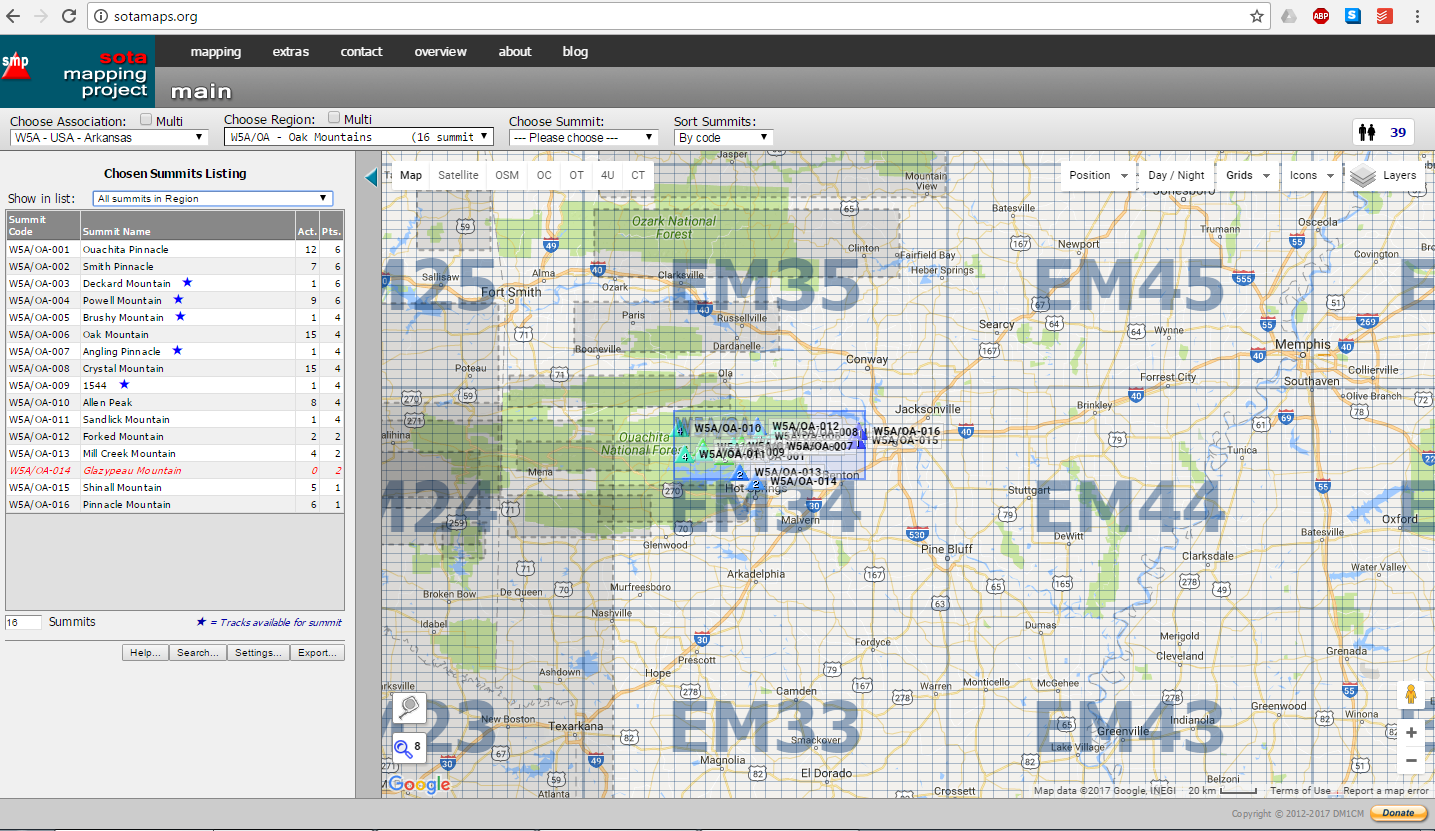This screenshot has height=831, width=1435.
Task: Select the Ouachita Pinnacle row
Action: click(x=175, y=249)
